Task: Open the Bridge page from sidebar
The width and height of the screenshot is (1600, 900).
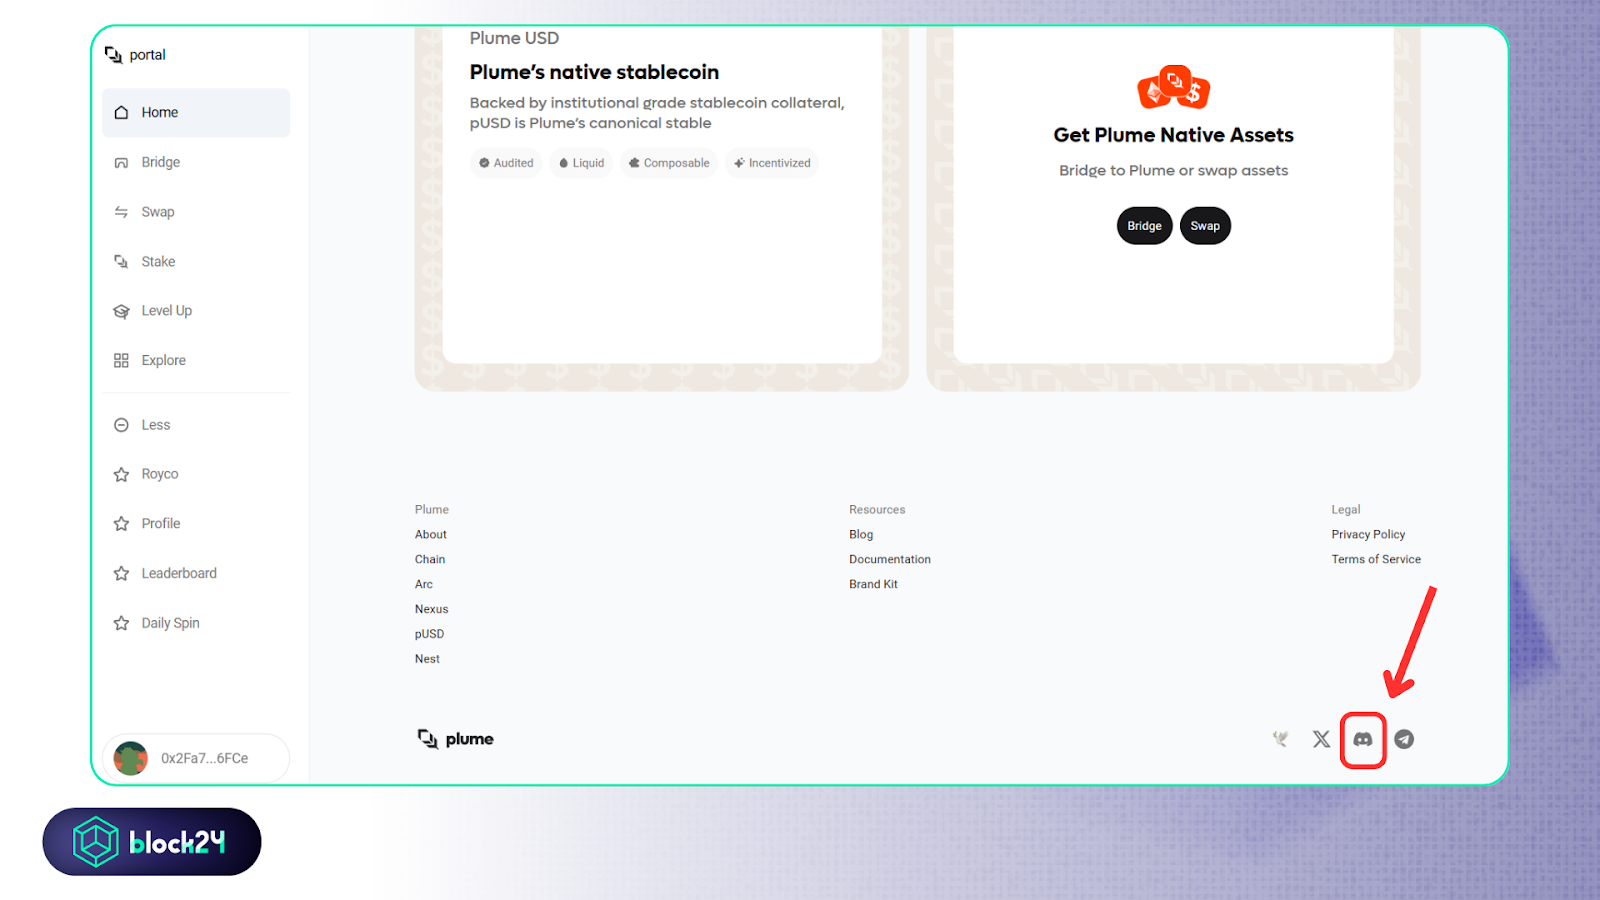Action: 160,162
